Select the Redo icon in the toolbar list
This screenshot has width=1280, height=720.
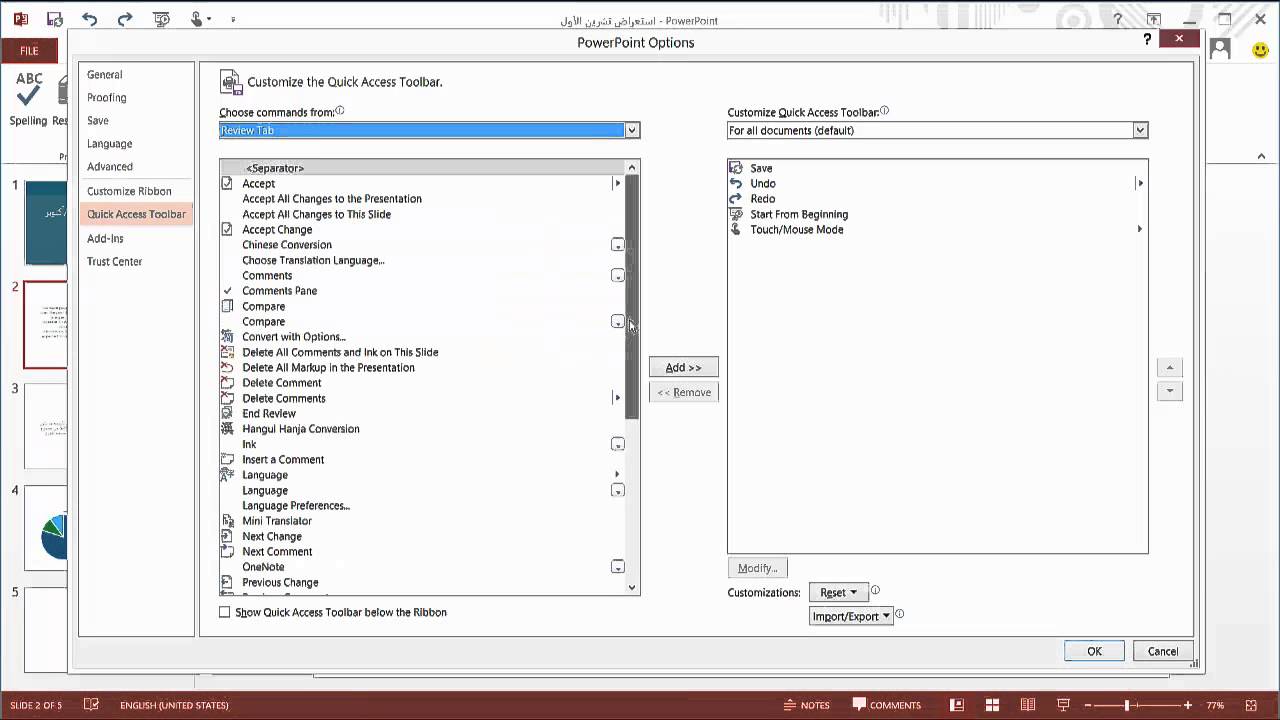point(736,199)
